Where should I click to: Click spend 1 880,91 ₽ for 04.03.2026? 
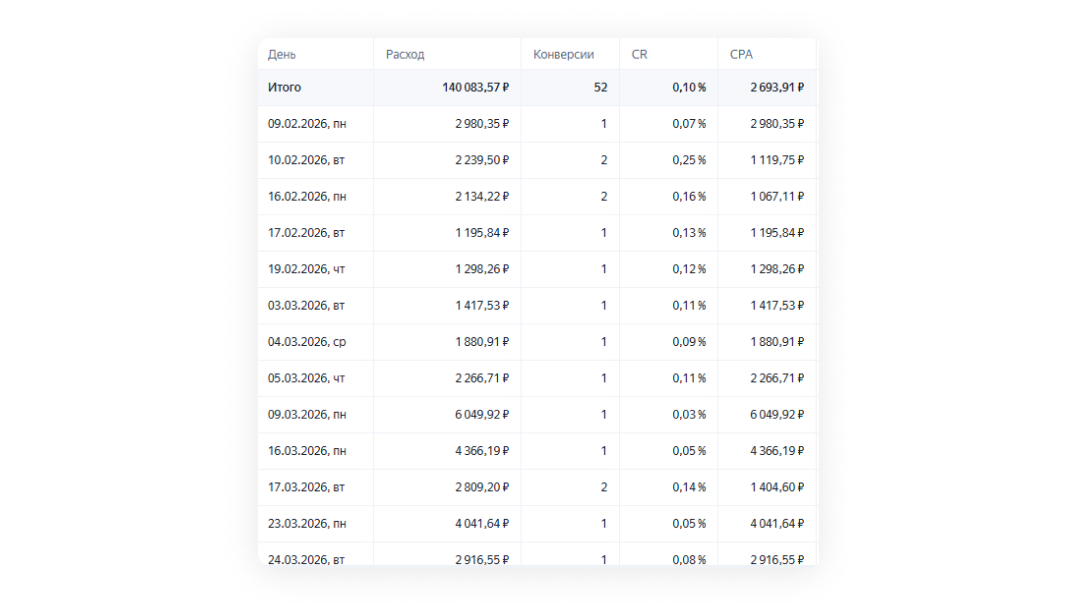[x=482, y=342]
